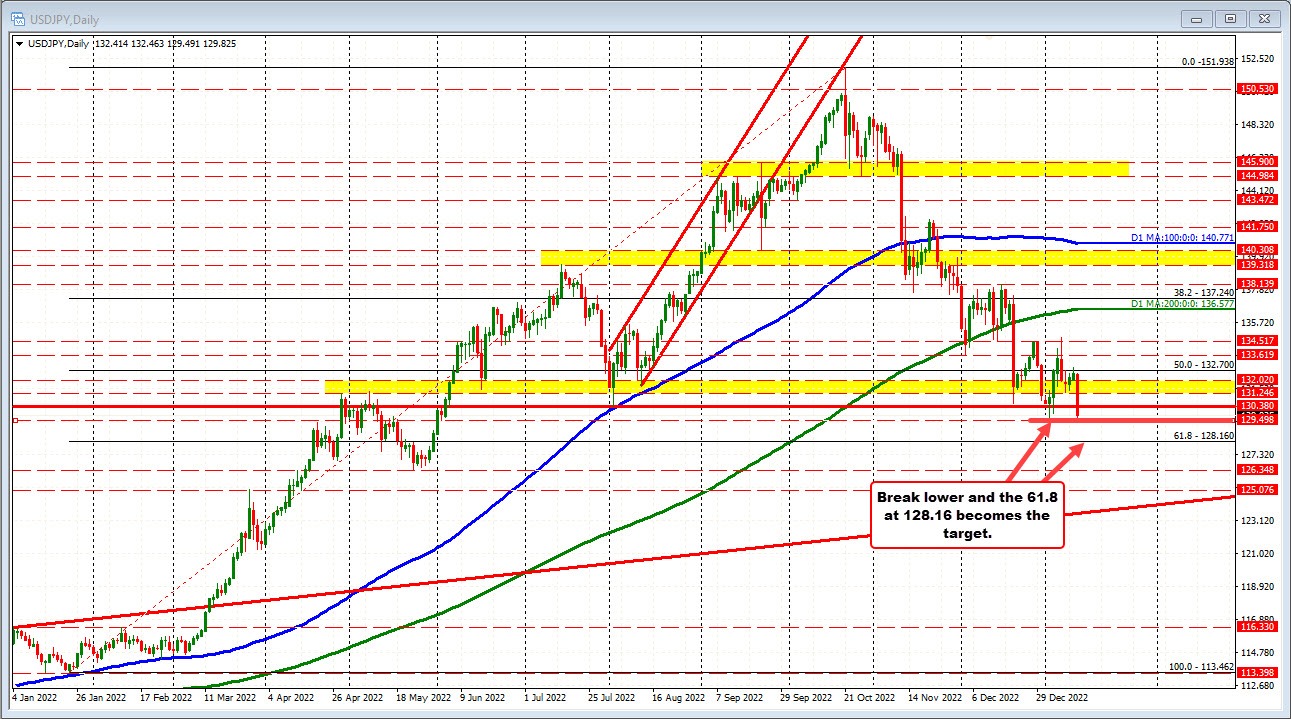Click the 129.498 red price tag
Screen dimensions: 1291x719
pyautogui.click(x=1256, y=420)
